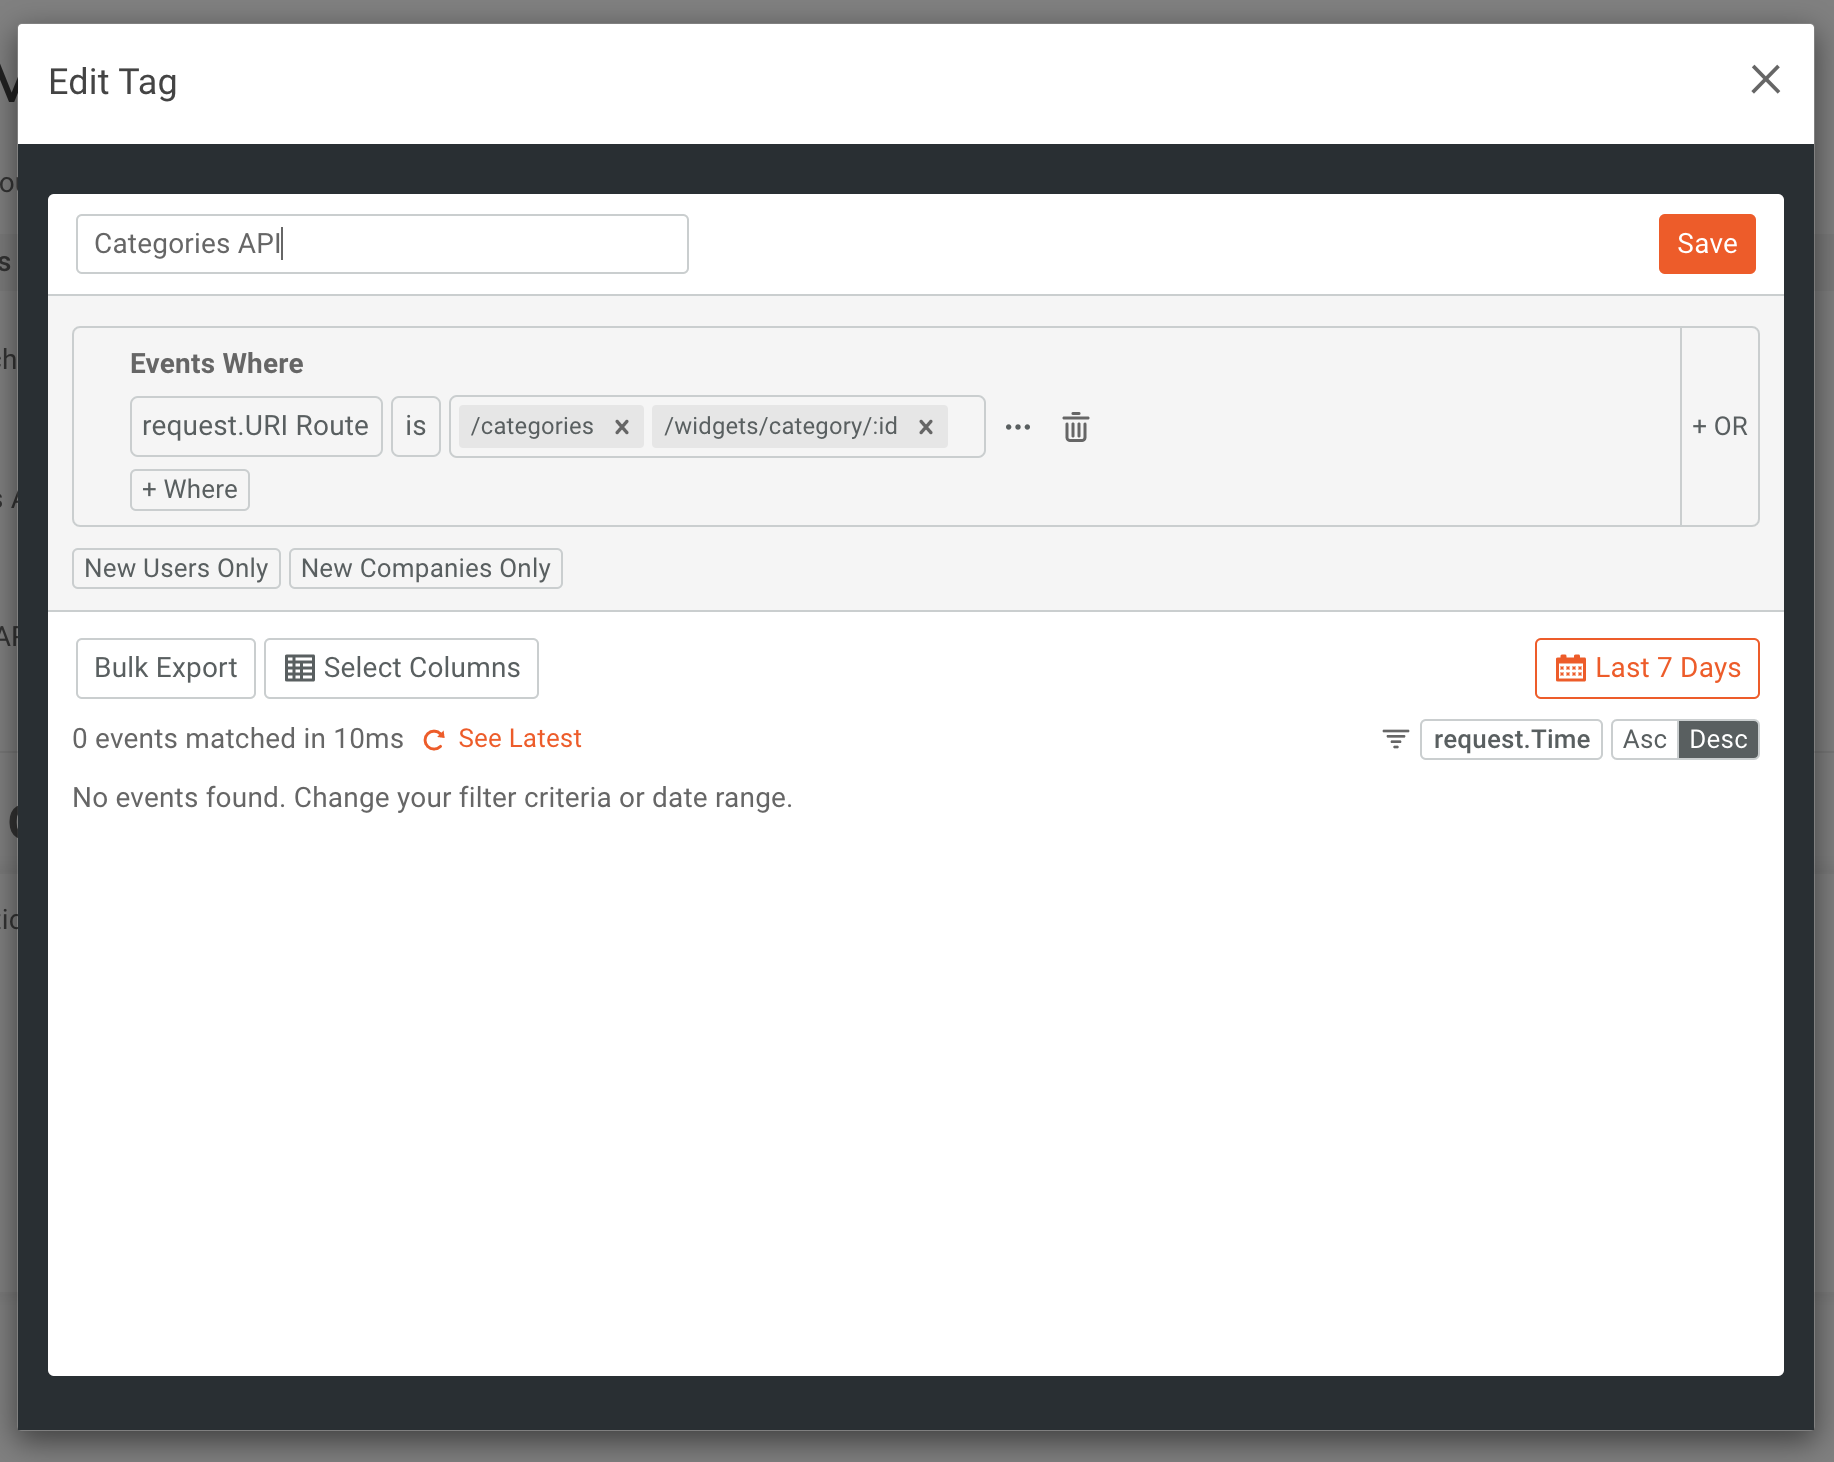Click the See Latest refresh icon
This screenshot has height=1462, width=1834.
tap(434, 740)
